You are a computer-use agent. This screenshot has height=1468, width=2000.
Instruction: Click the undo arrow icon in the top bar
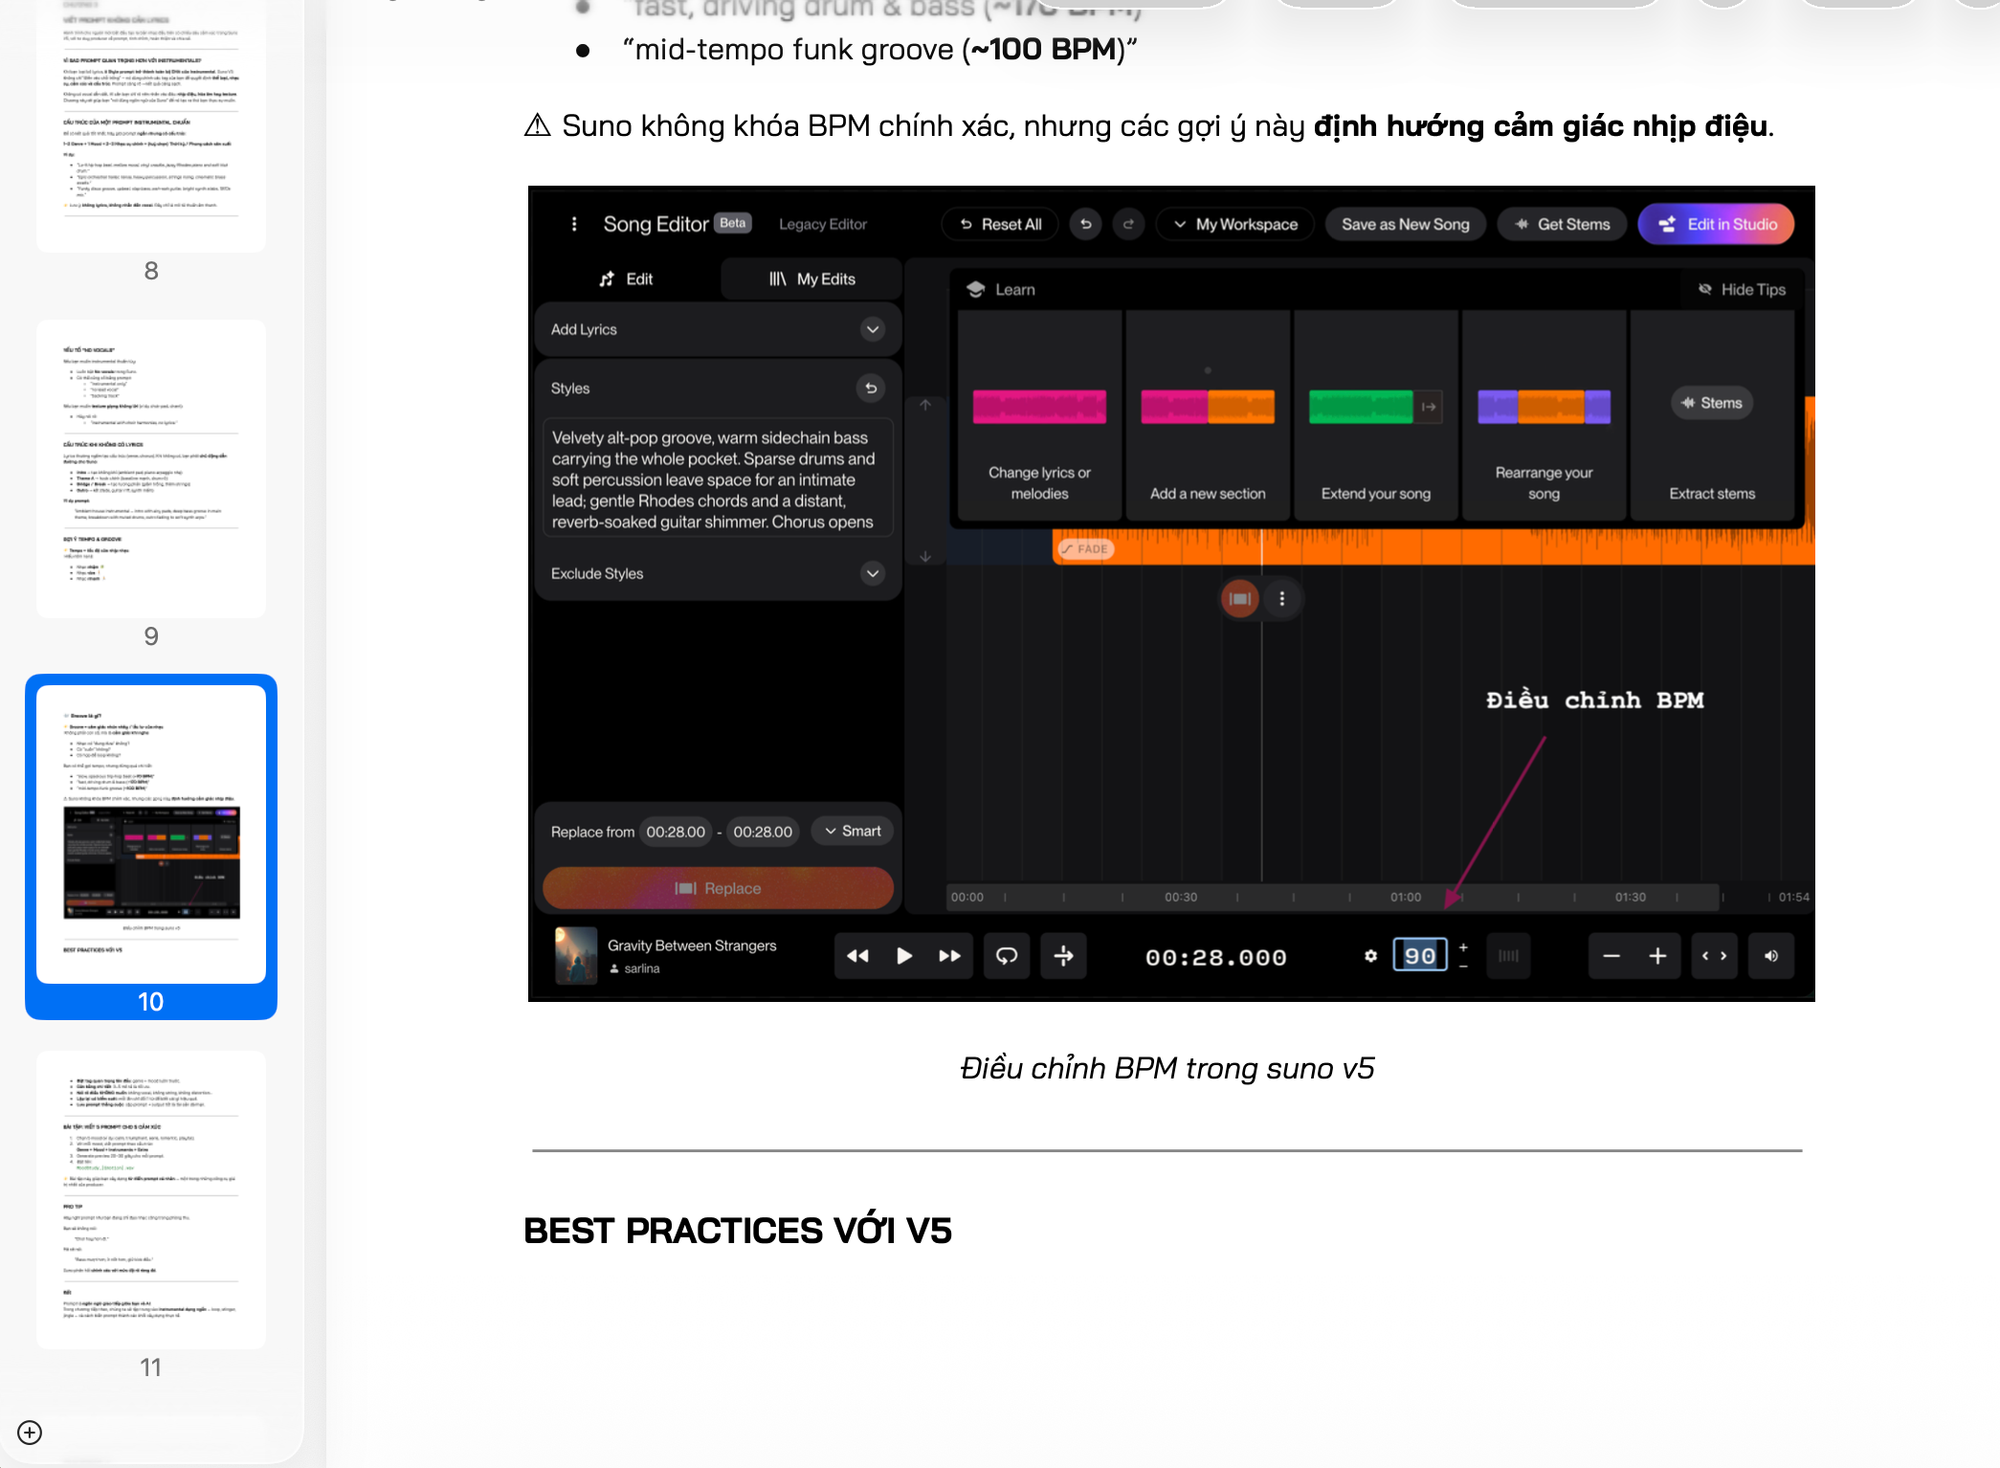tap(1085, 224)
